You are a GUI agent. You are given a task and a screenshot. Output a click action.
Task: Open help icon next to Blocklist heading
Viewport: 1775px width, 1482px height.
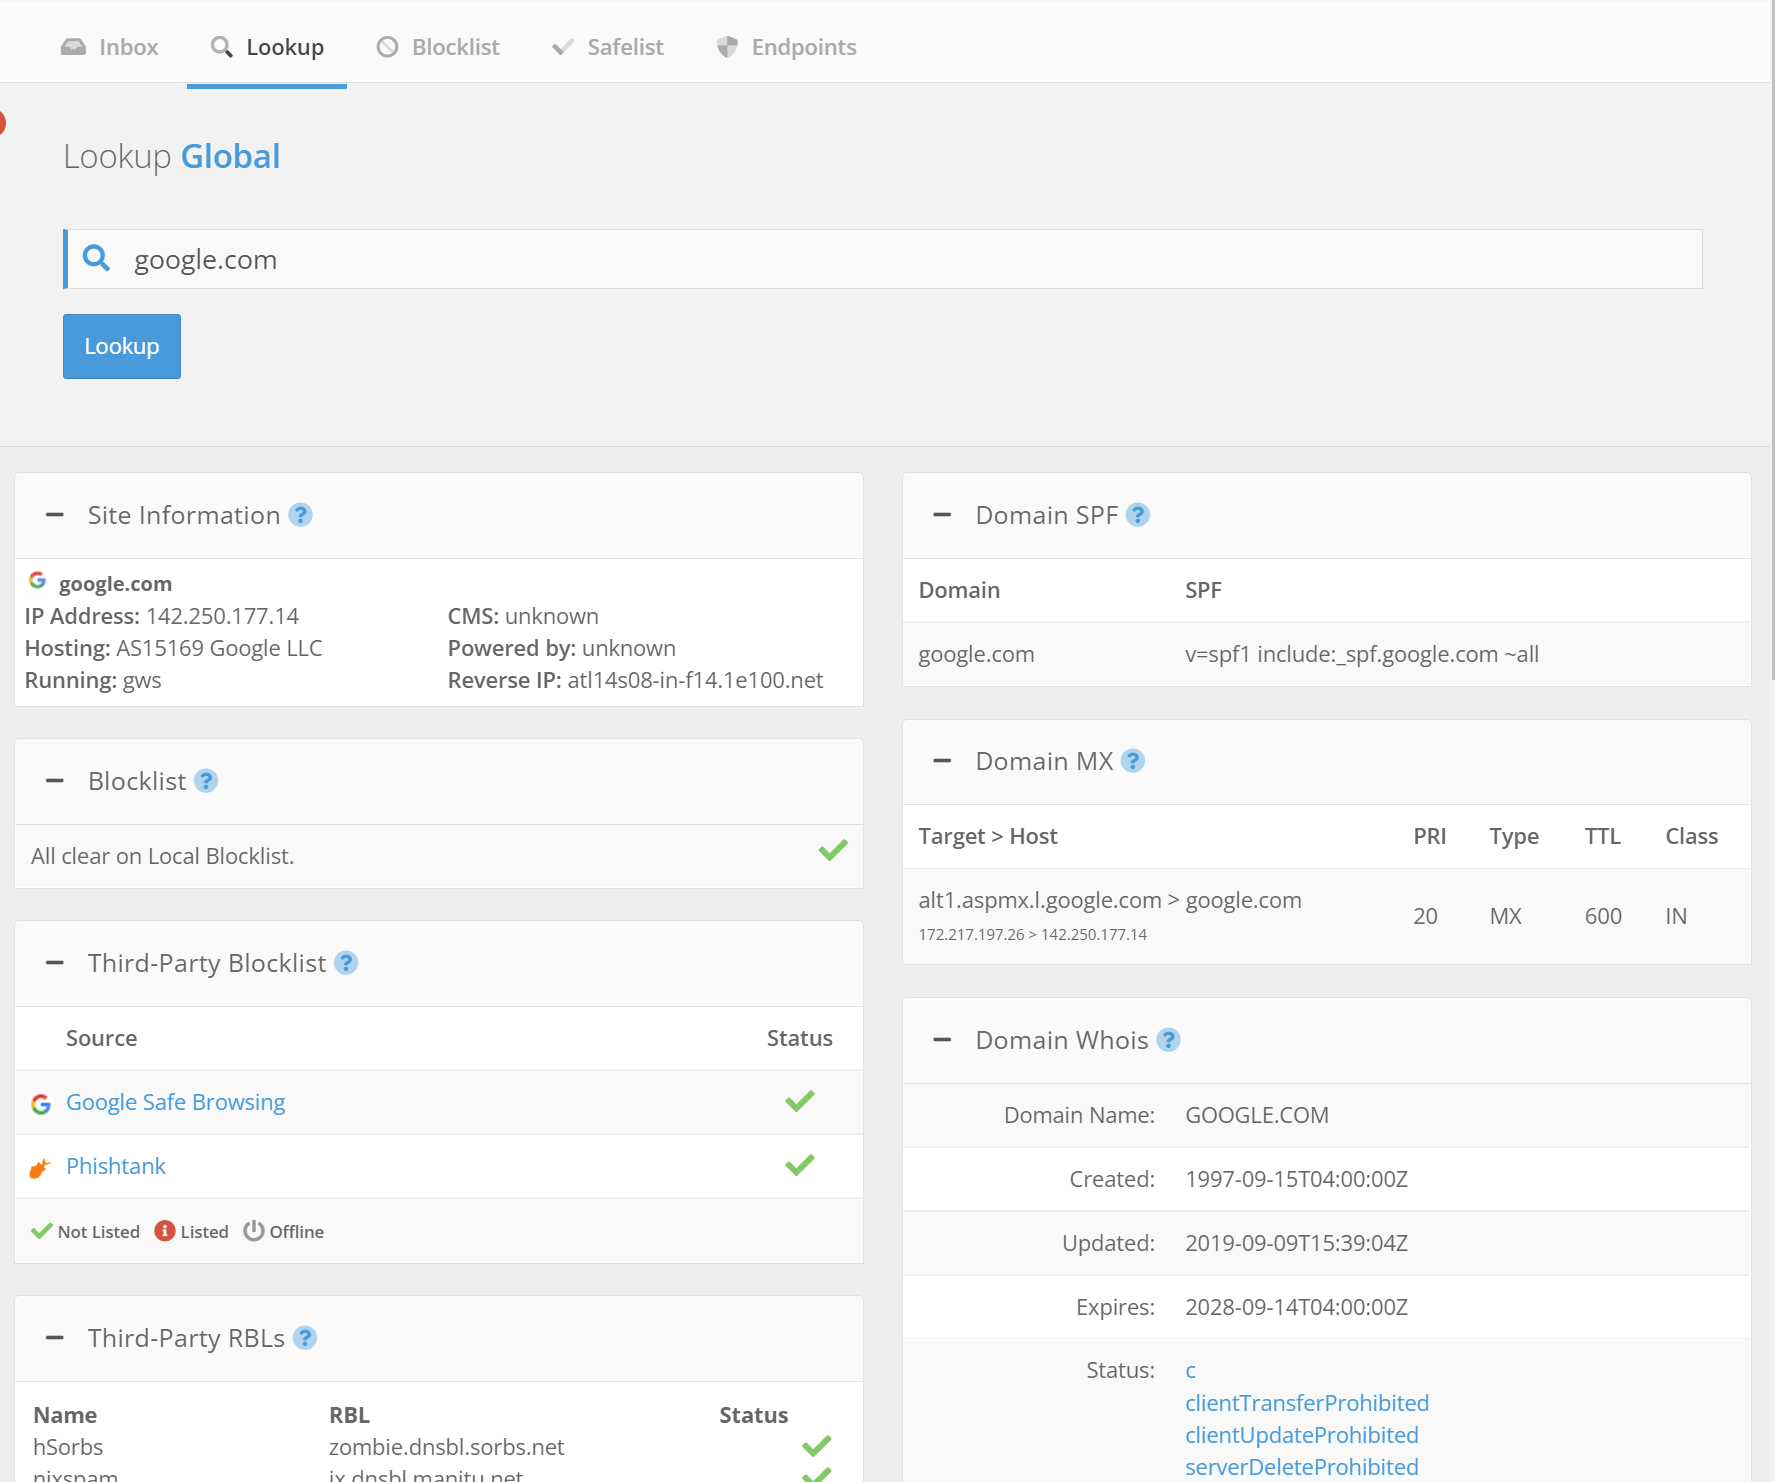pyautogui.click(x=206, y=781)
